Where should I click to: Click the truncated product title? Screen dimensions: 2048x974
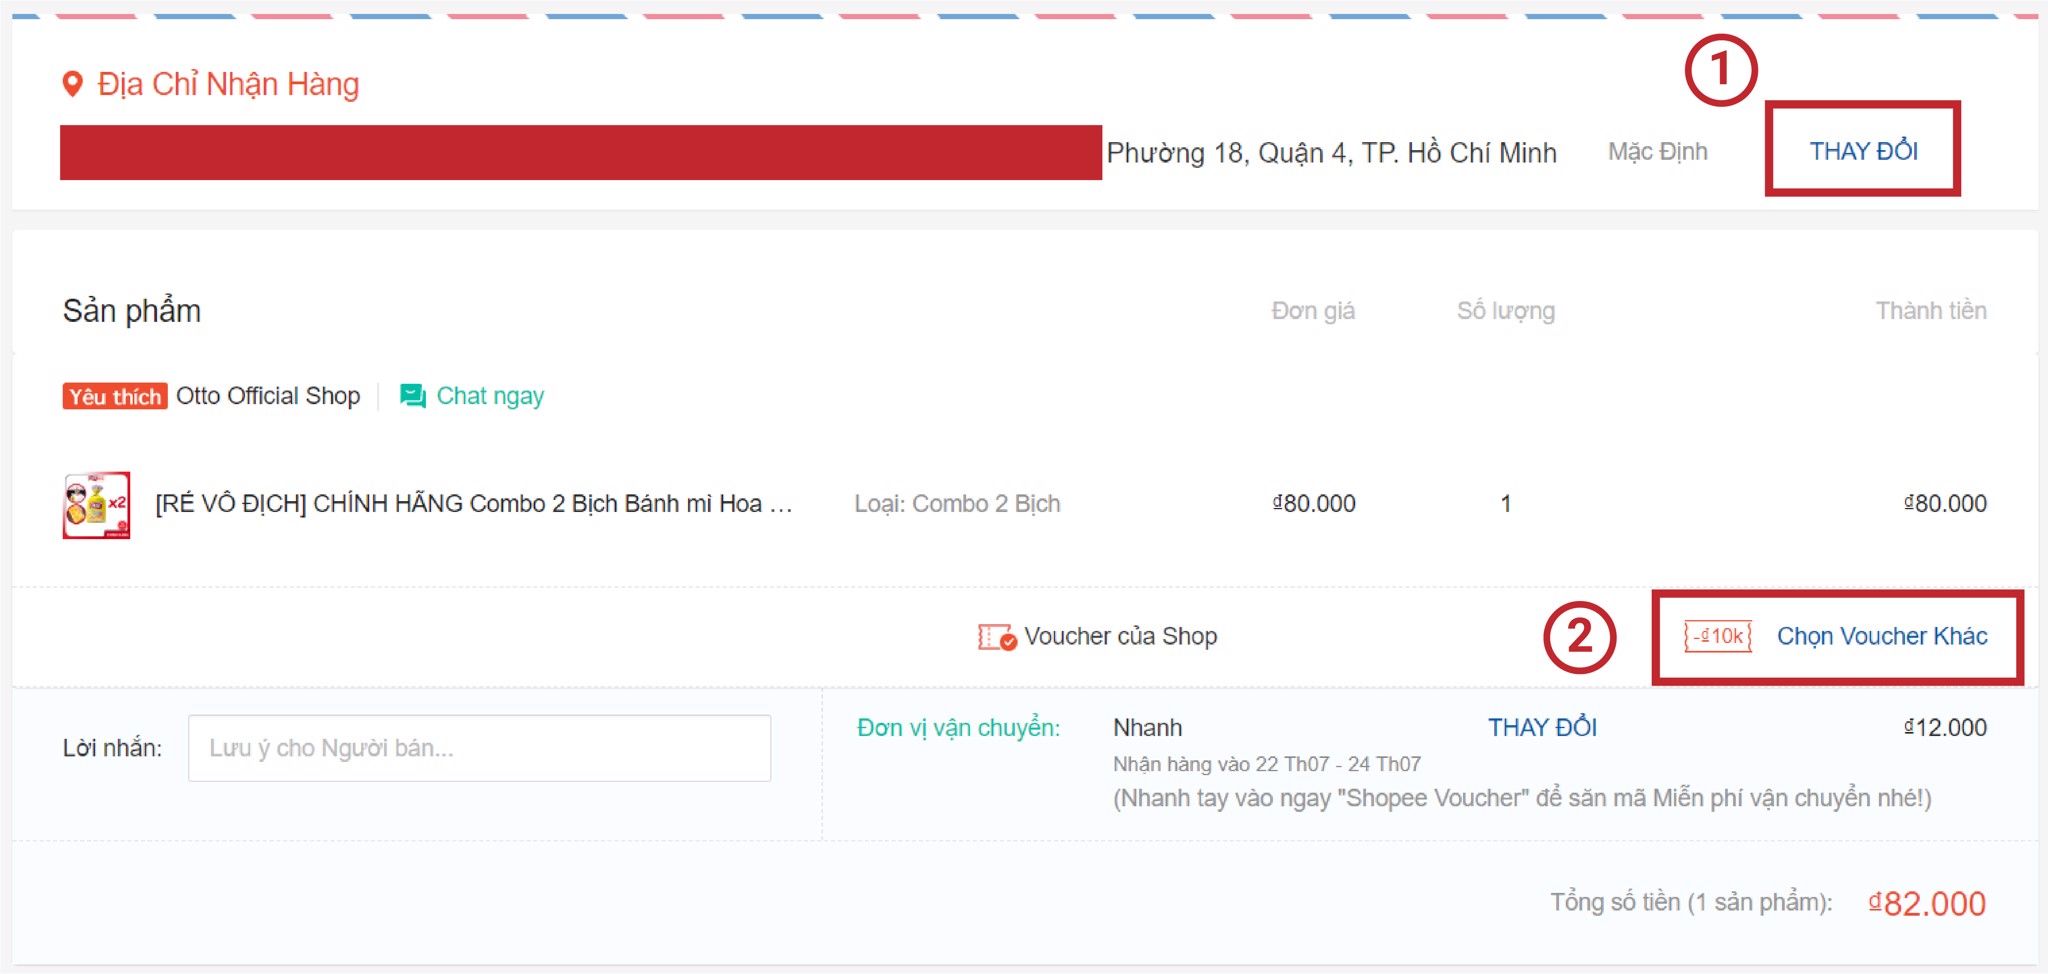(x=474, y=504)
